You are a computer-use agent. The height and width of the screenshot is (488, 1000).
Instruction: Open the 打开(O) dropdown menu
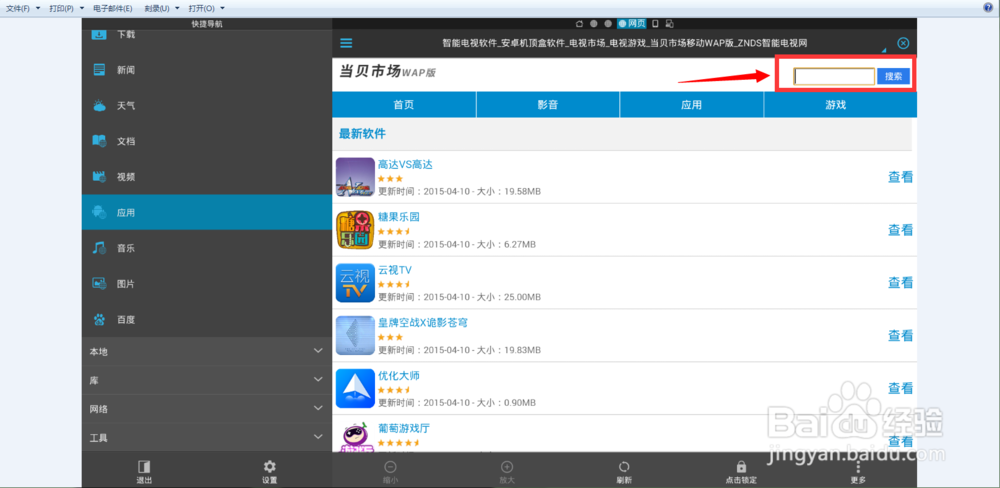click(x=207, y=8)
